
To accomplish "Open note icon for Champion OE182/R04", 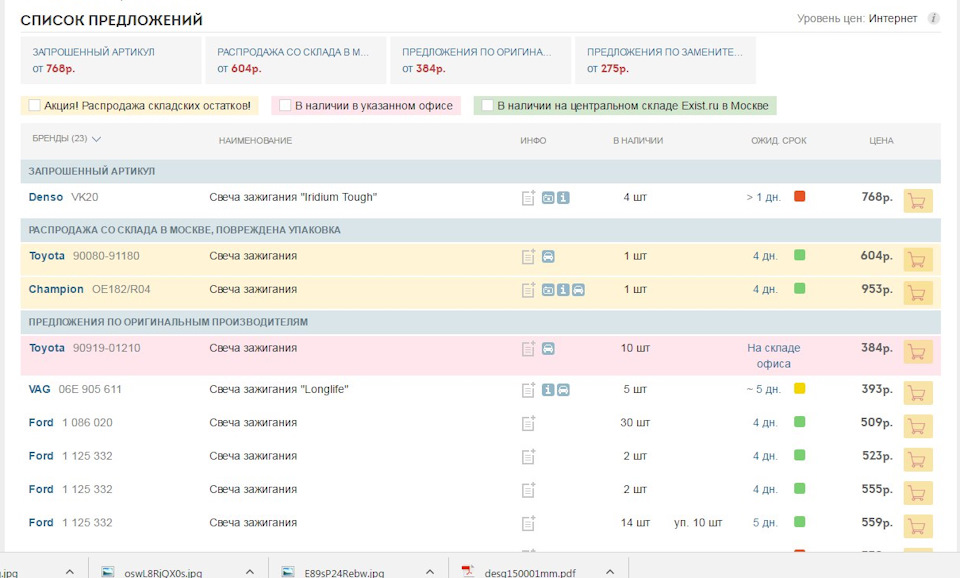I will point(528,290).
